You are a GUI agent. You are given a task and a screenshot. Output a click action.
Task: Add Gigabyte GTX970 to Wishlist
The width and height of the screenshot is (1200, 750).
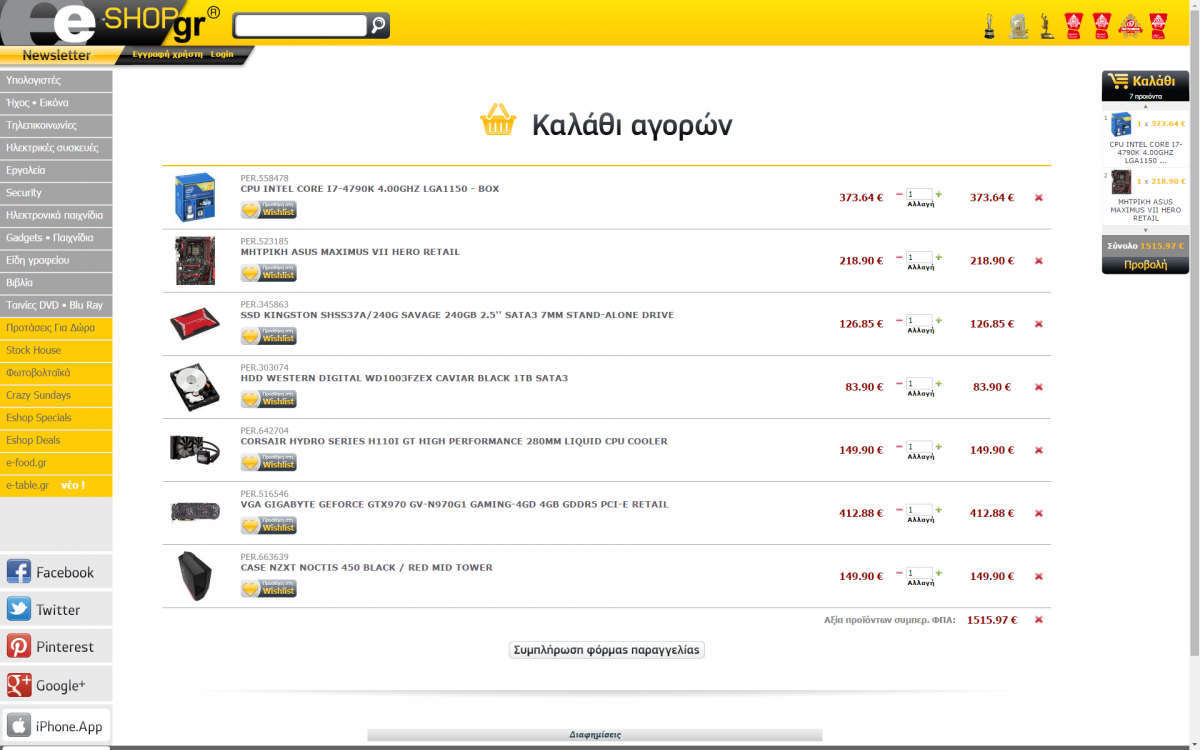tap(269, 525)
